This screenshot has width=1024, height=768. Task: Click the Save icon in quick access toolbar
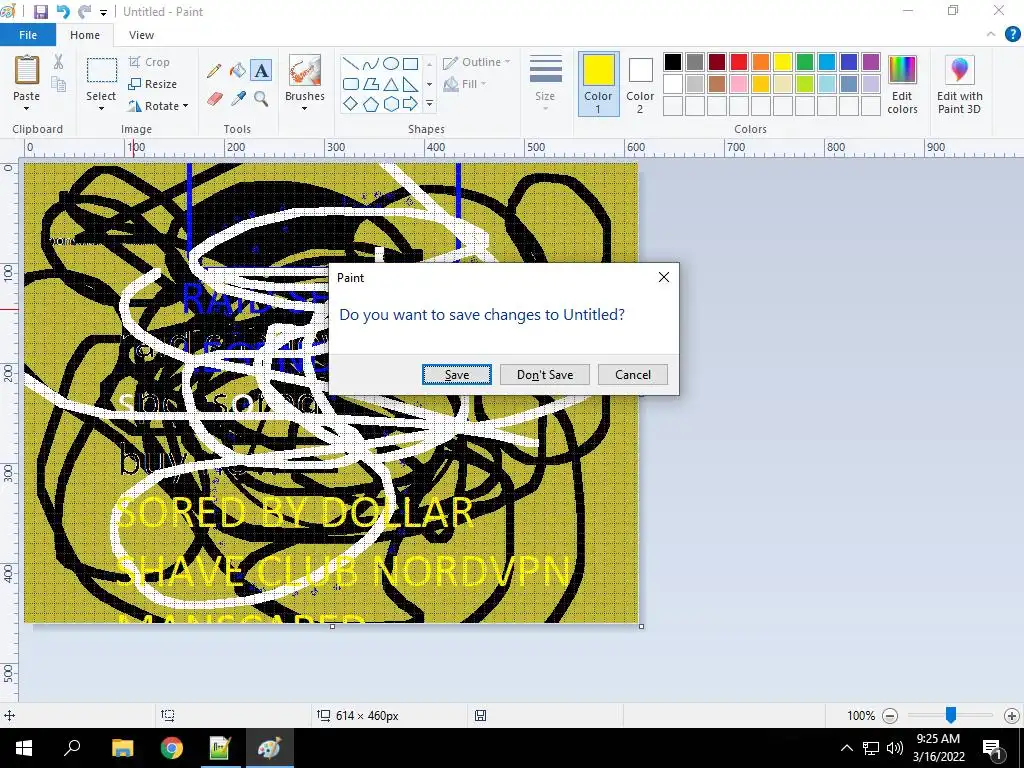tap(40, 12)
